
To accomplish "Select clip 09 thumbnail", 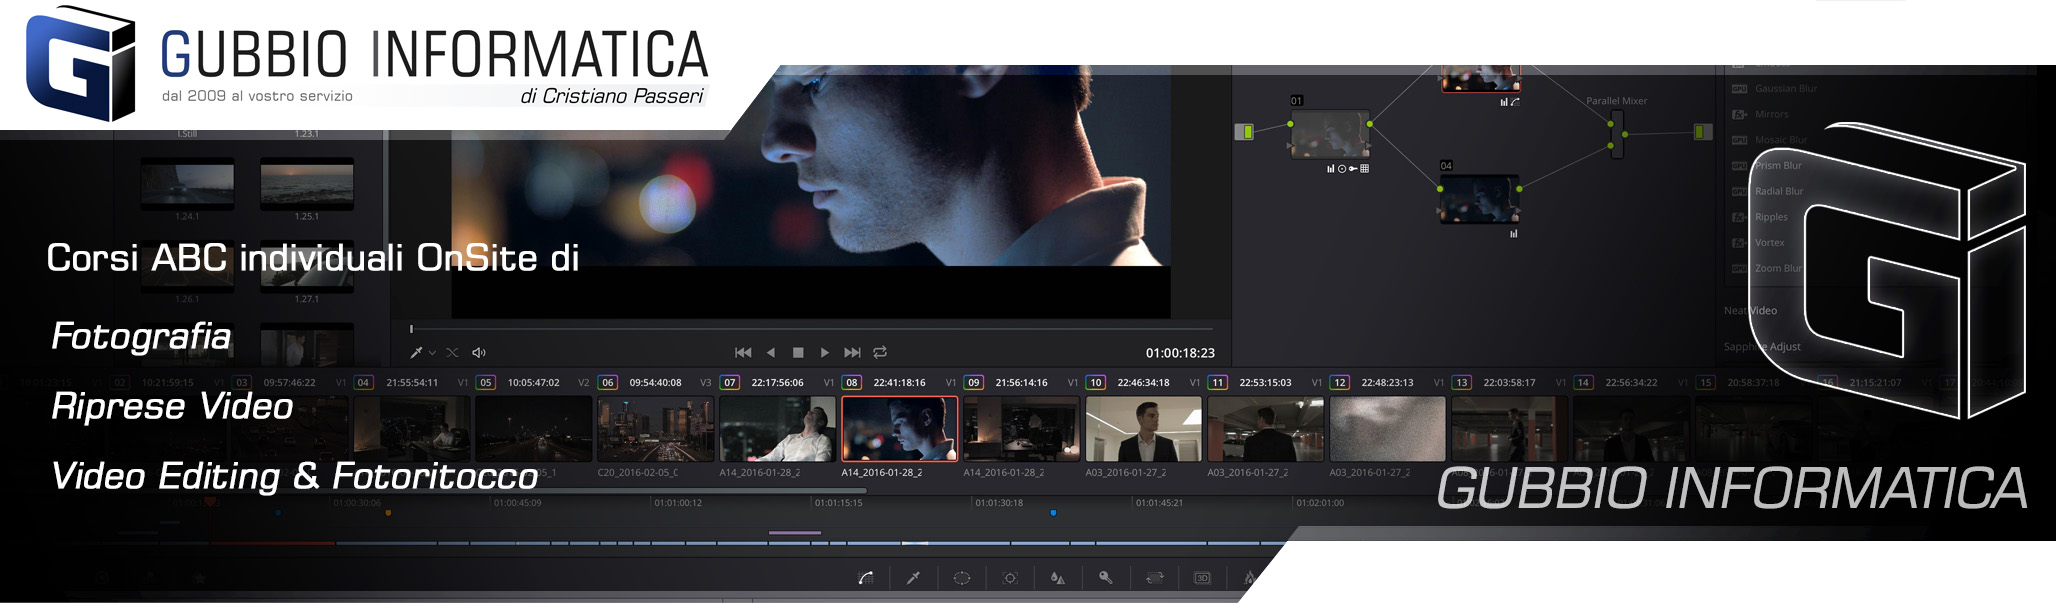I will point(1021,429).
